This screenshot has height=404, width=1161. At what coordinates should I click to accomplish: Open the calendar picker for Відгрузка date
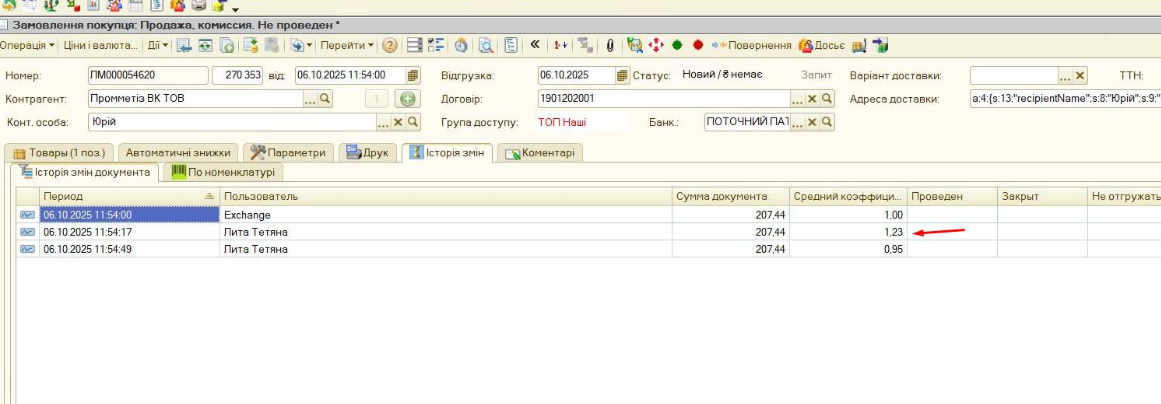click(x=622, y=75)
